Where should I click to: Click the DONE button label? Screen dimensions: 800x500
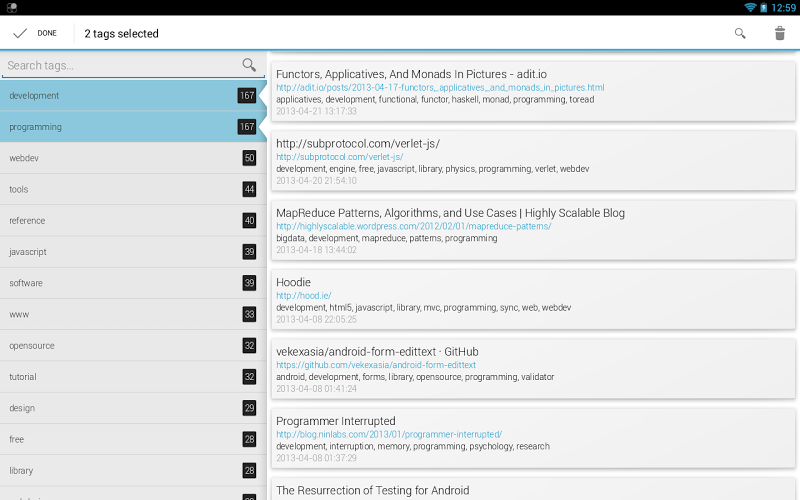click(47, 33)
